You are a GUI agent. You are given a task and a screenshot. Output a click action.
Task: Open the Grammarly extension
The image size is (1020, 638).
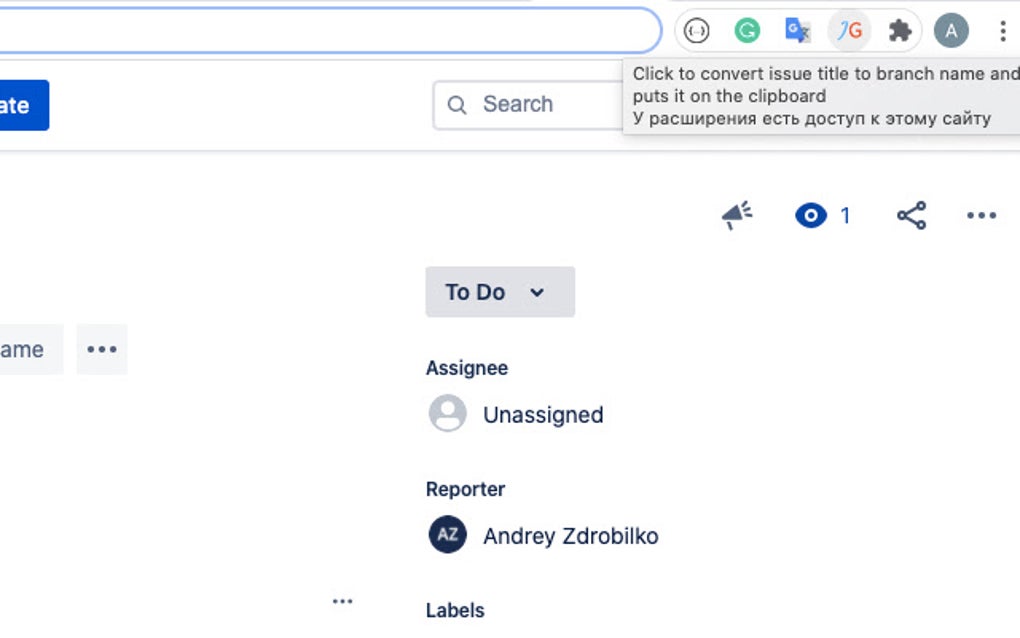click(x=746, y=30)
